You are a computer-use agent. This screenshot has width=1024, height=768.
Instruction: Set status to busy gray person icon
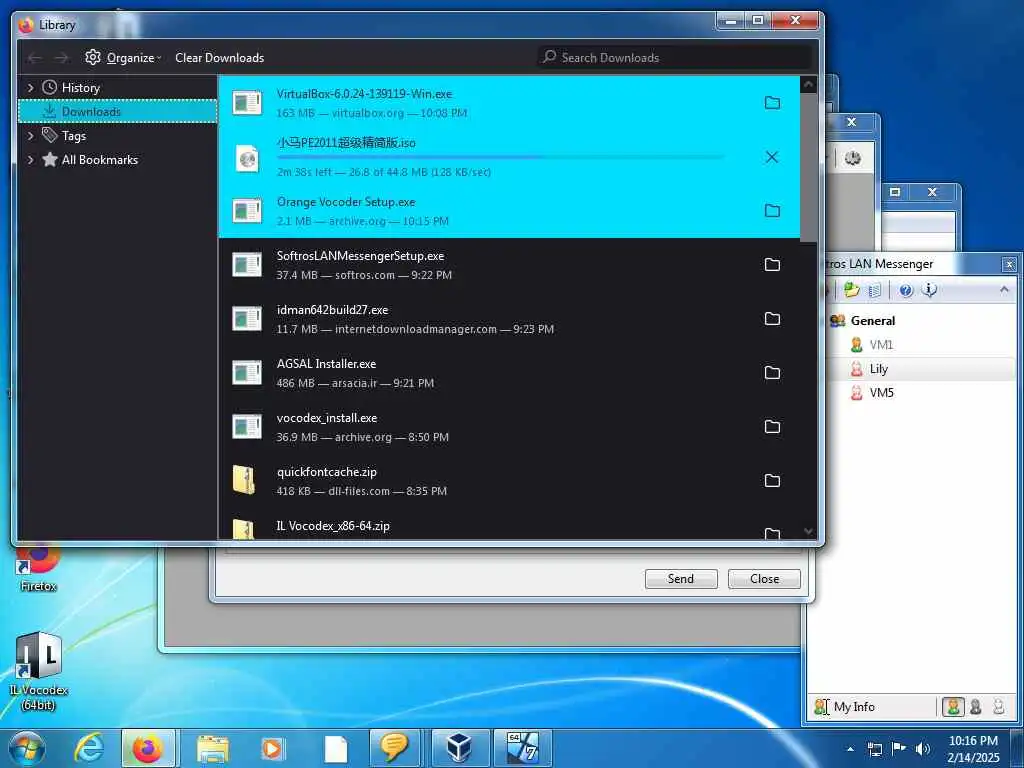tap(976, 707)
